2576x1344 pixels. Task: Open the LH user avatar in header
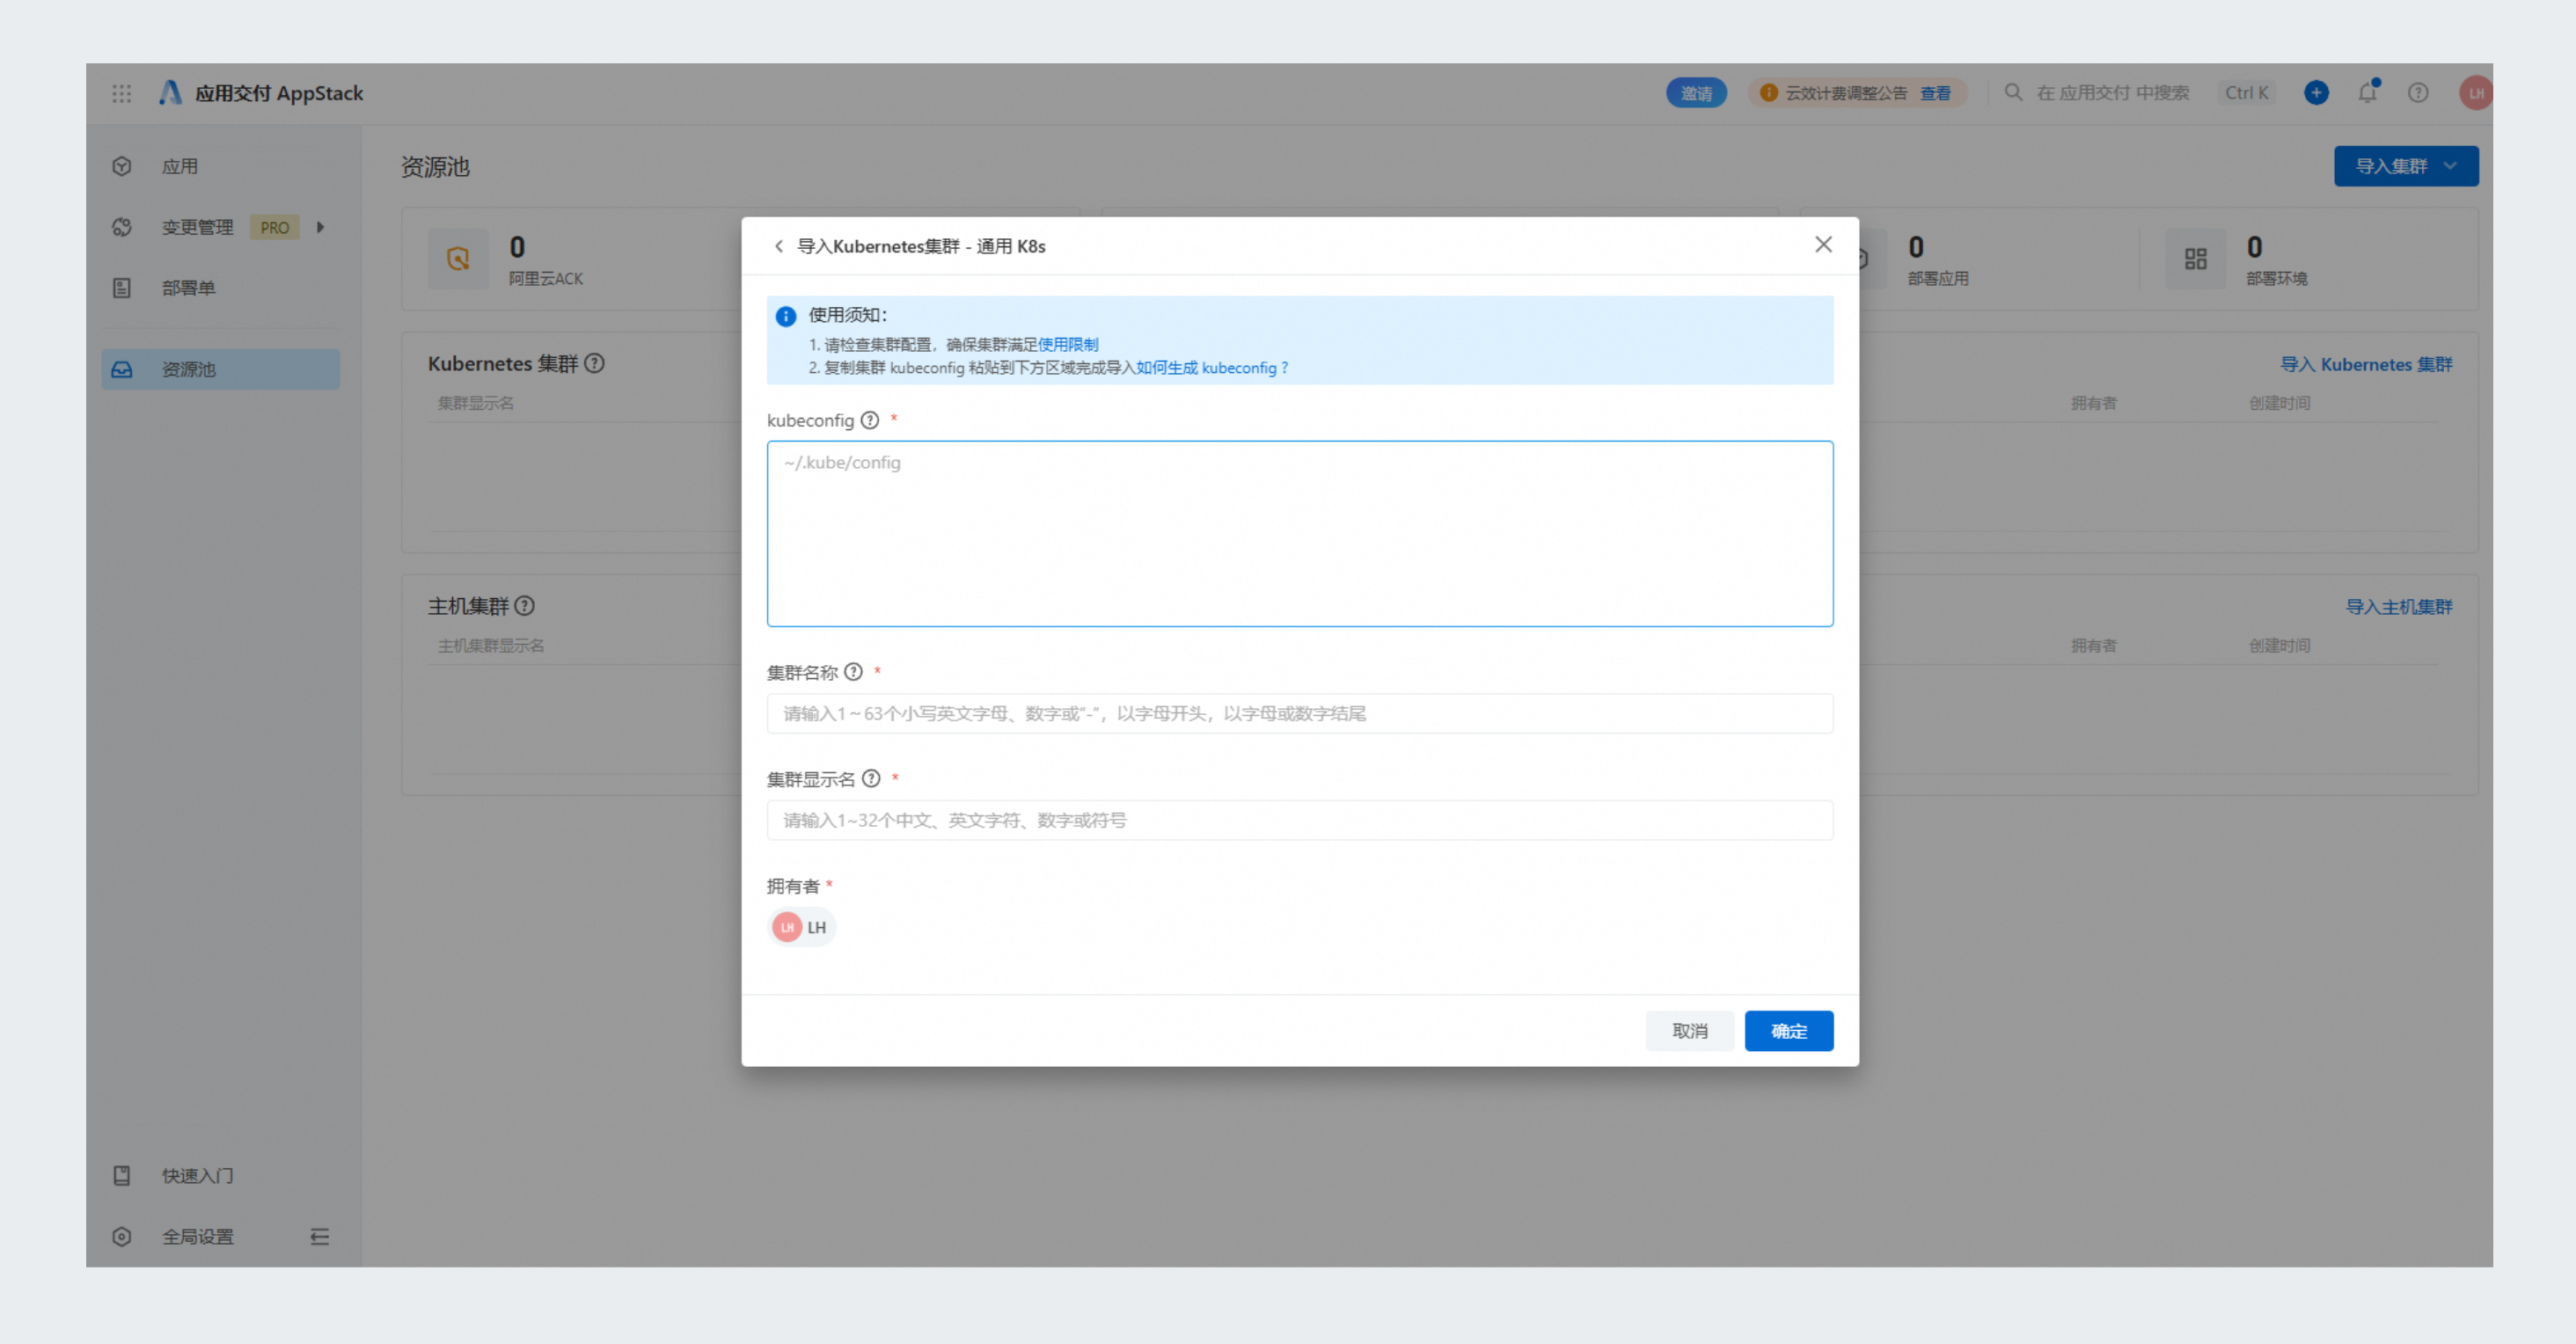point(2475,93)
